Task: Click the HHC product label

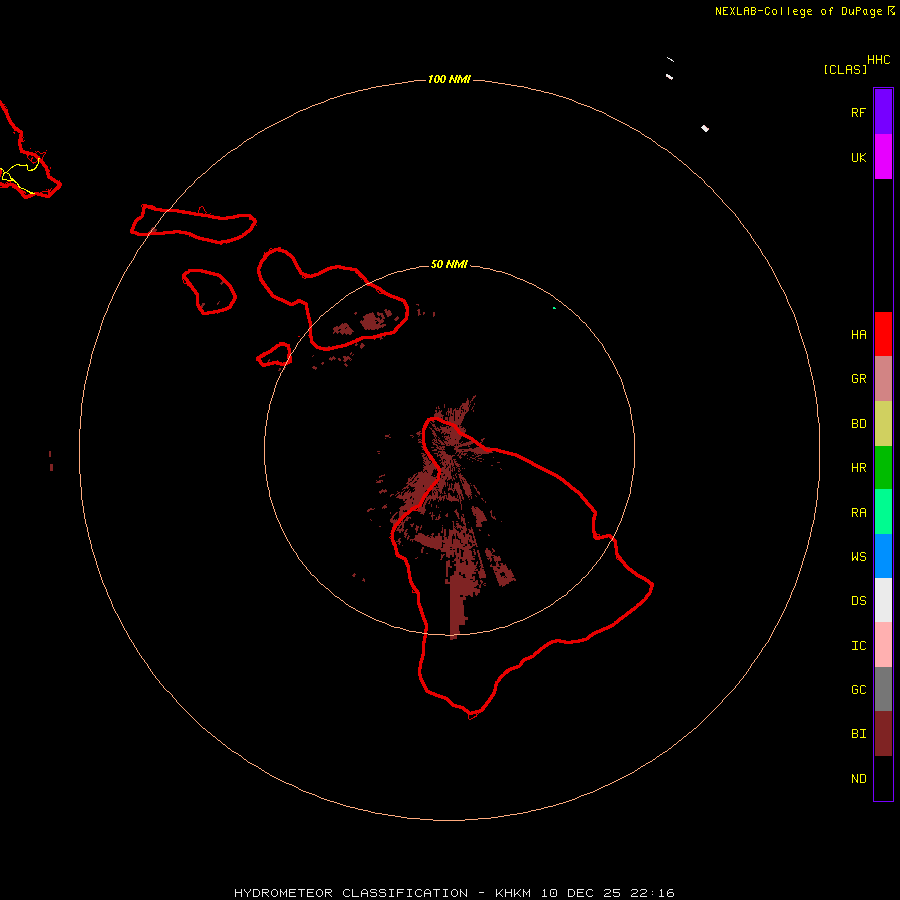Action: point(878,60)
